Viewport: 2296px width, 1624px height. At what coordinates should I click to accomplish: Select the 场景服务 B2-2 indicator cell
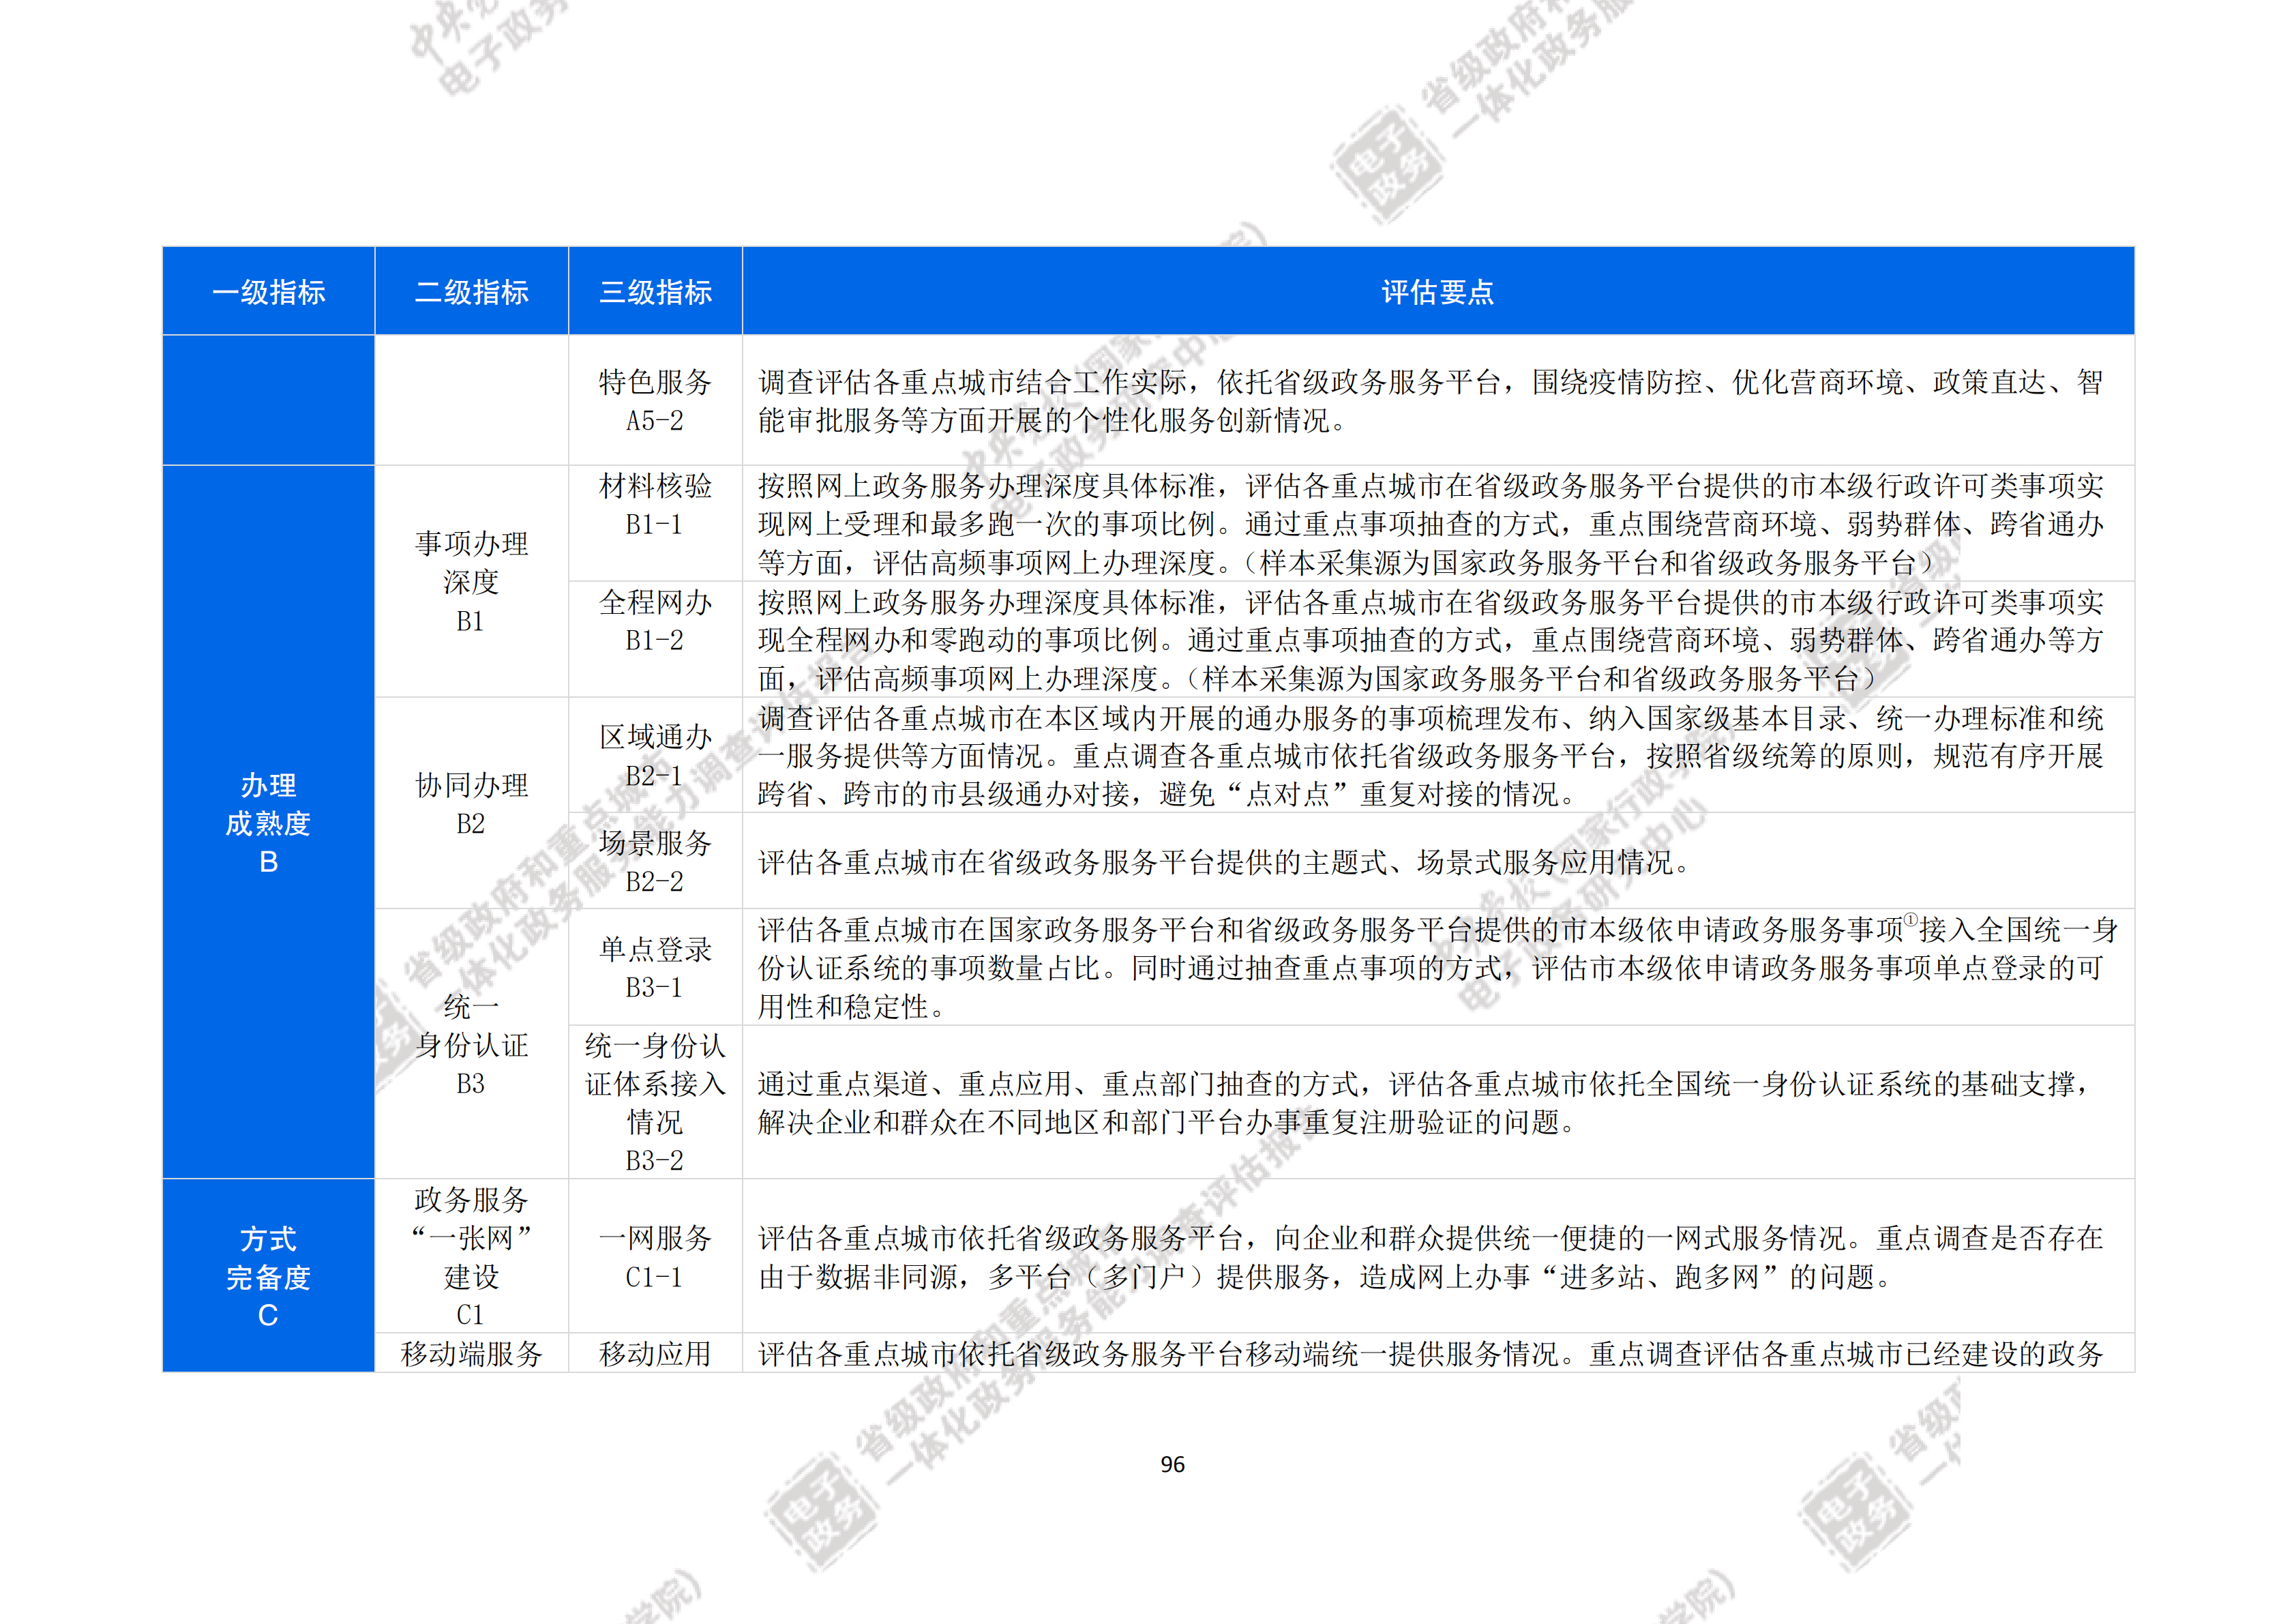(655, 861)
